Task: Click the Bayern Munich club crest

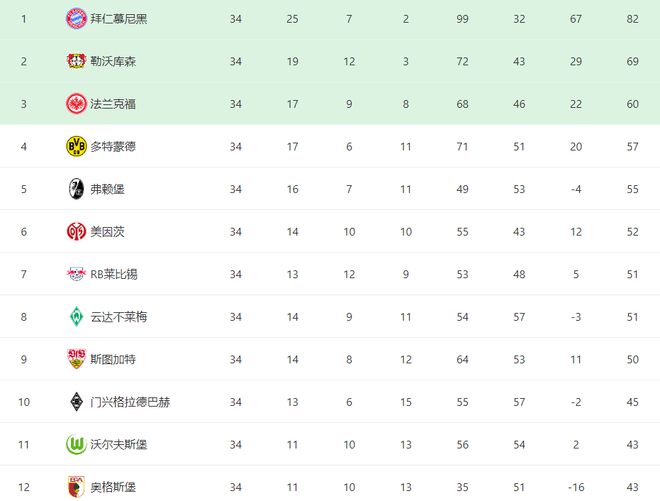Action: (76, 19)
